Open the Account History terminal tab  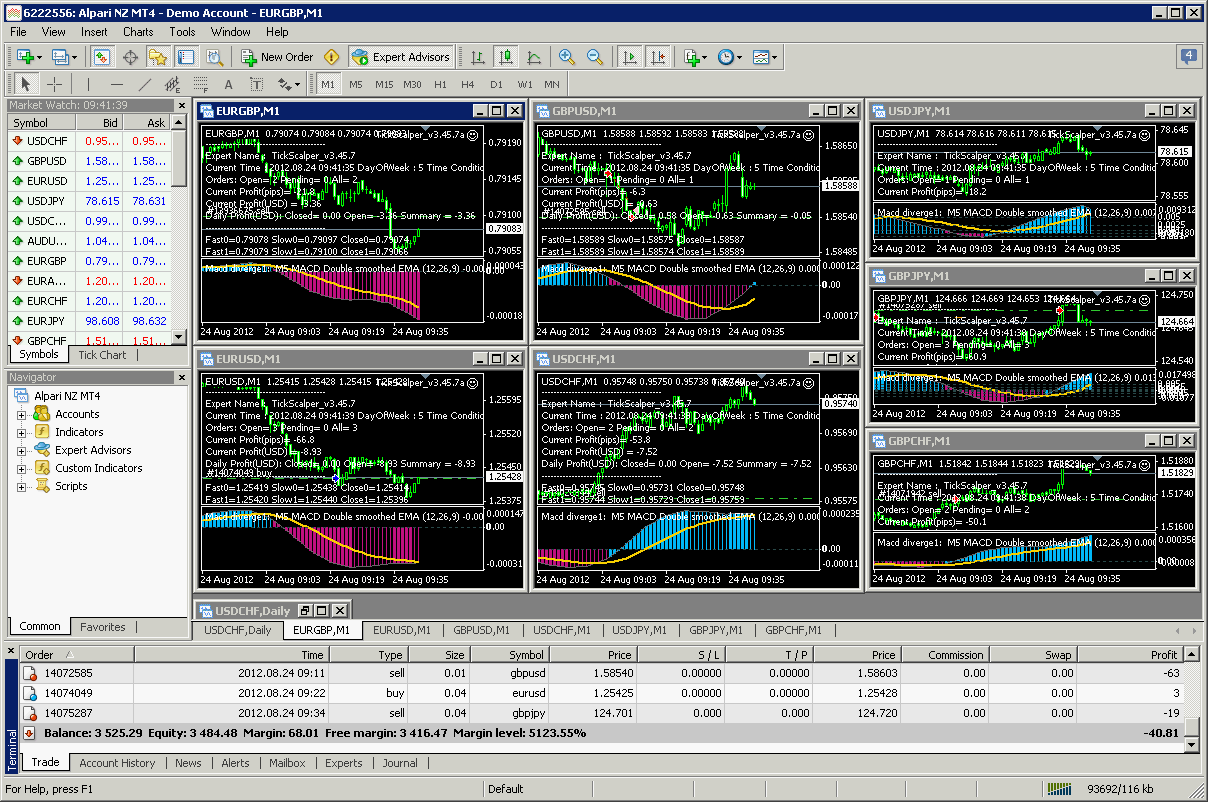(x=117, y=763)
